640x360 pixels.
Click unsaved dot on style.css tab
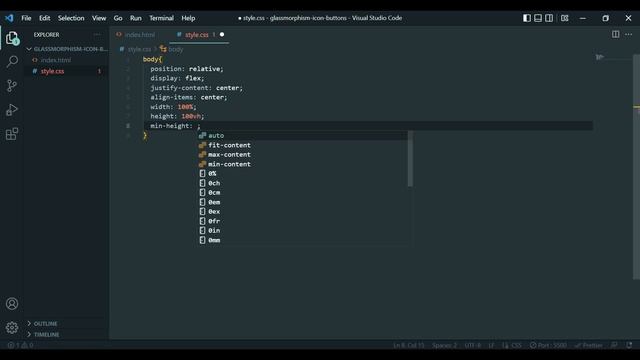[x=222, y=35]
